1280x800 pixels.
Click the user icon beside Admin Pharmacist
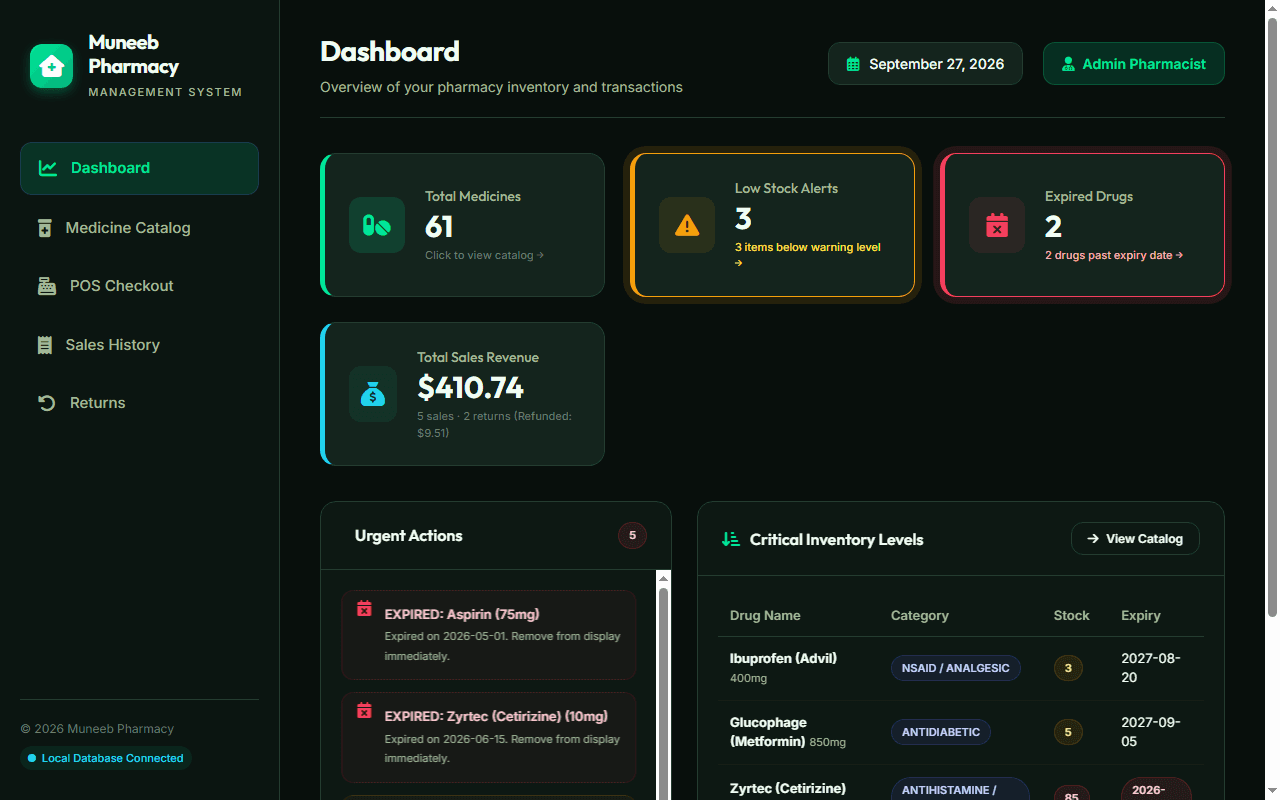(1068, 64)
